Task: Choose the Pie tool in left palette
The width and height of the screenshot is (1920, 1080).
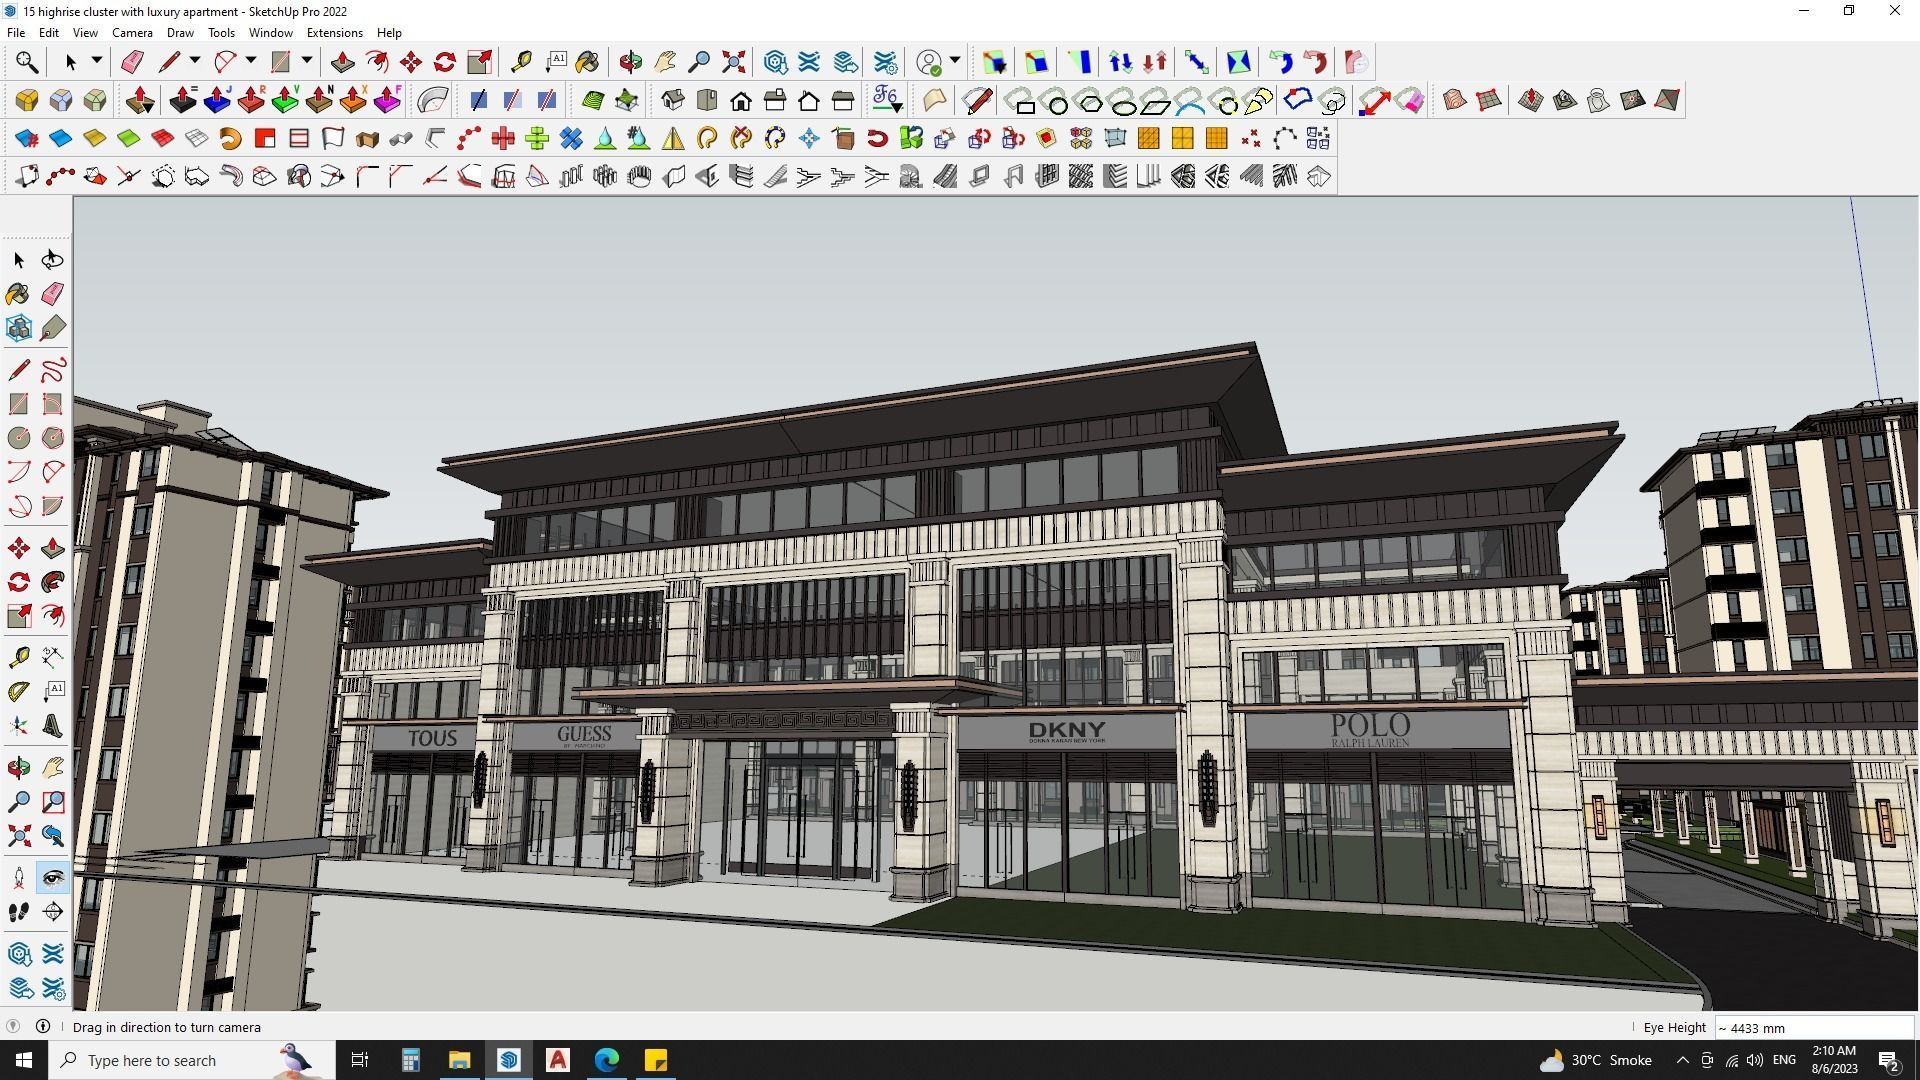Action: click(x=53, y=506)
